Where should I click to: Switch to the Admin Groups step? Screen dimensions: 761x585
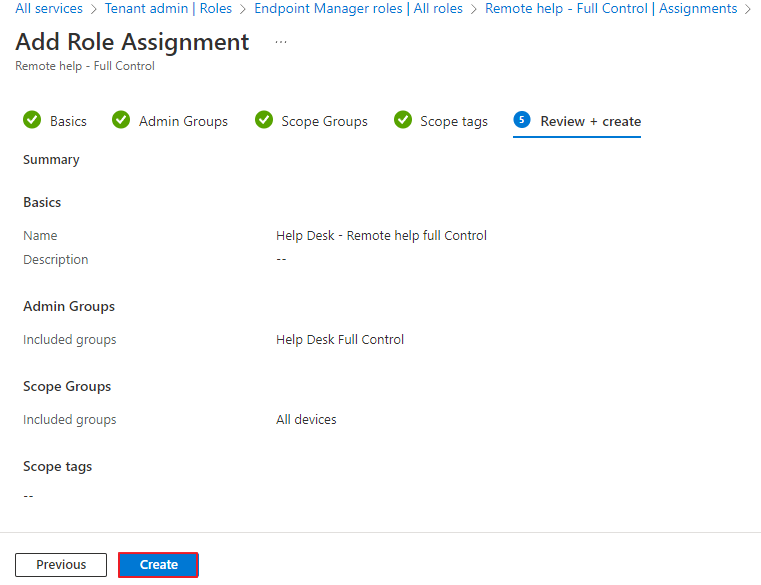coord(170,121)
